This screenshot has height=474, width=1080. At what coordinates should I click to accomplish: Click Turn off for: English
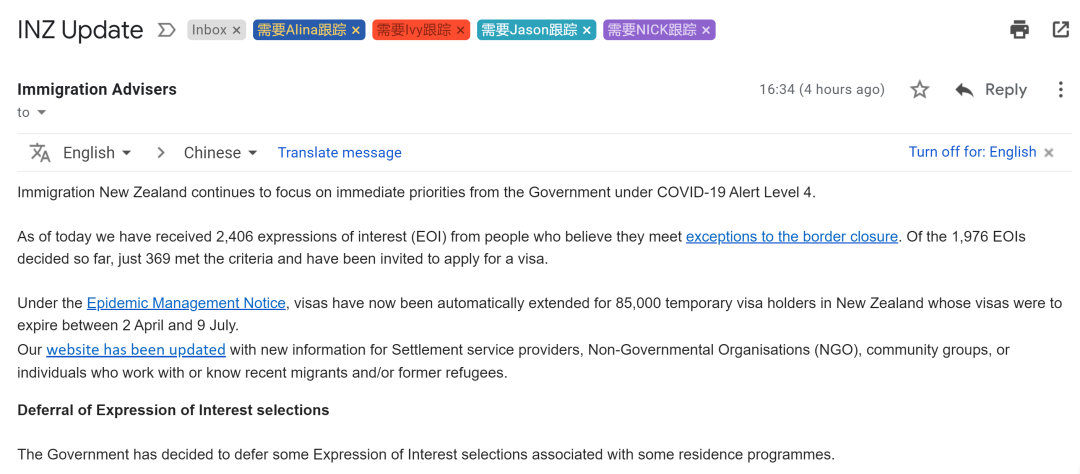coord(972,152)
